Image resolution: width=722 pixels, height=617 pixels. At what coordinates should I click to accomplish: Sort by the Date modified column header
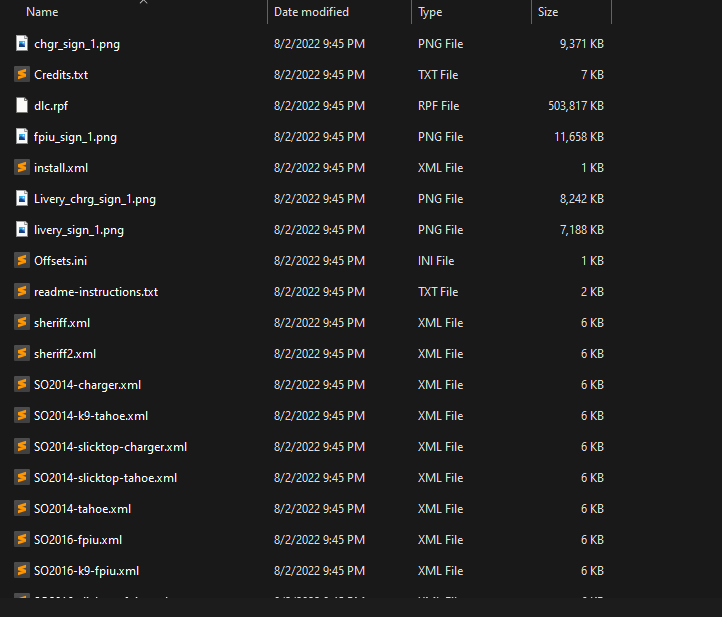311,12
